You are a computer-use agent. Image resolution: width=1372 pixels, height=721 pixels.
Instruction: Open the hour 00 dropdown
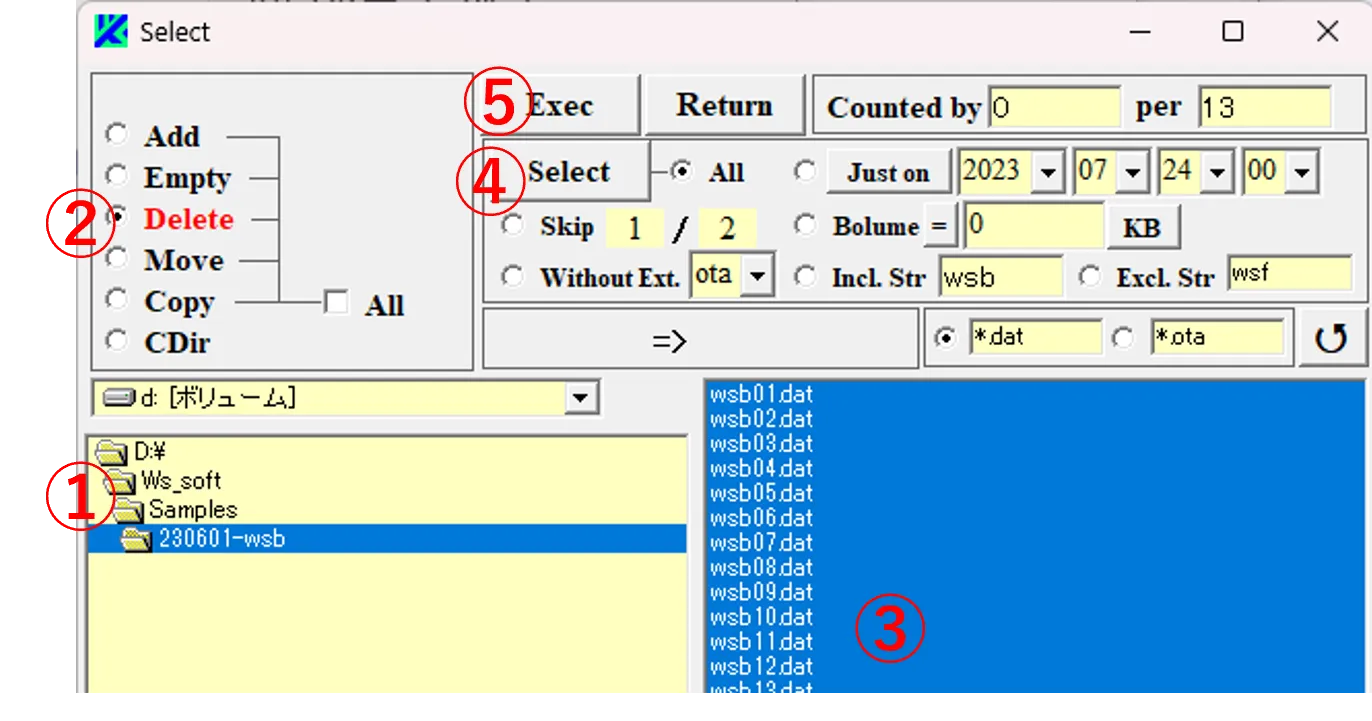tap(1301, 172)
